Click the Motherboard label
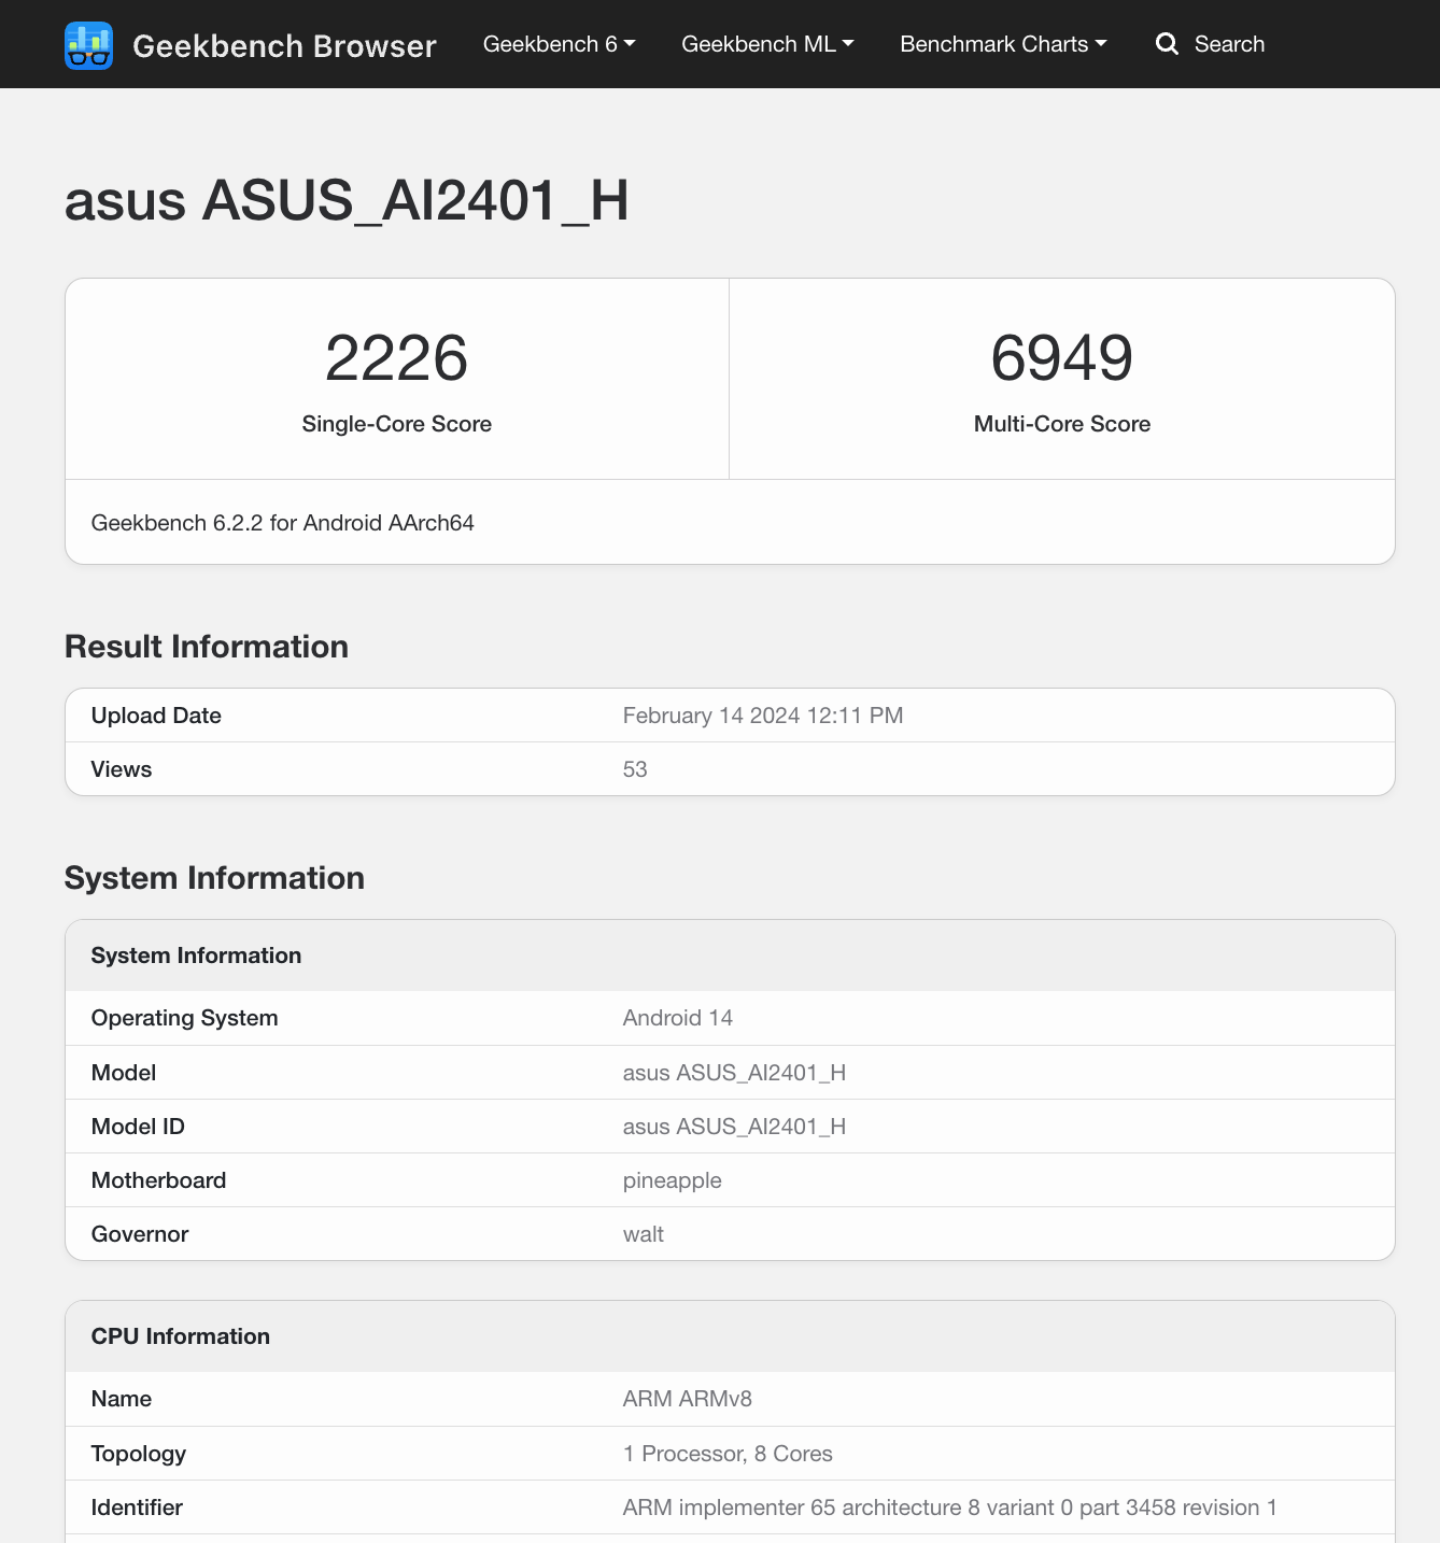This screenshot has height=1543, width=1440. point(158,1181)
